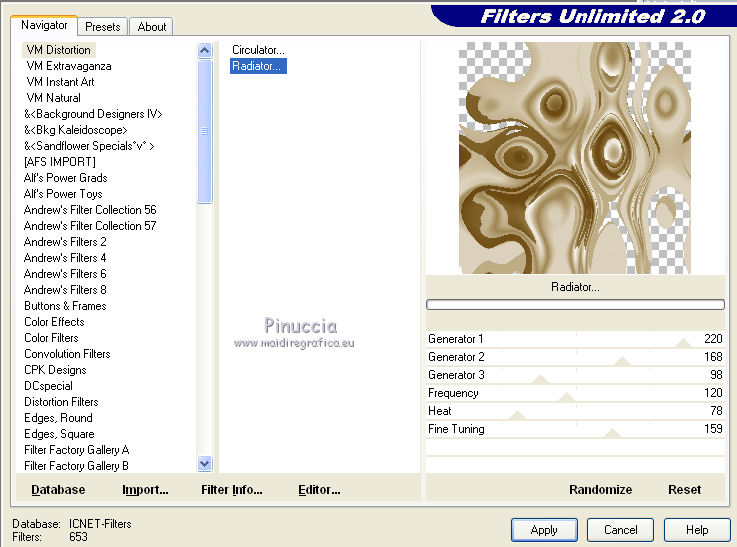Viewport: 737px width, 547px height.
Task: Click the Generator 2 slider handle
Action: (x=623, y=361)
